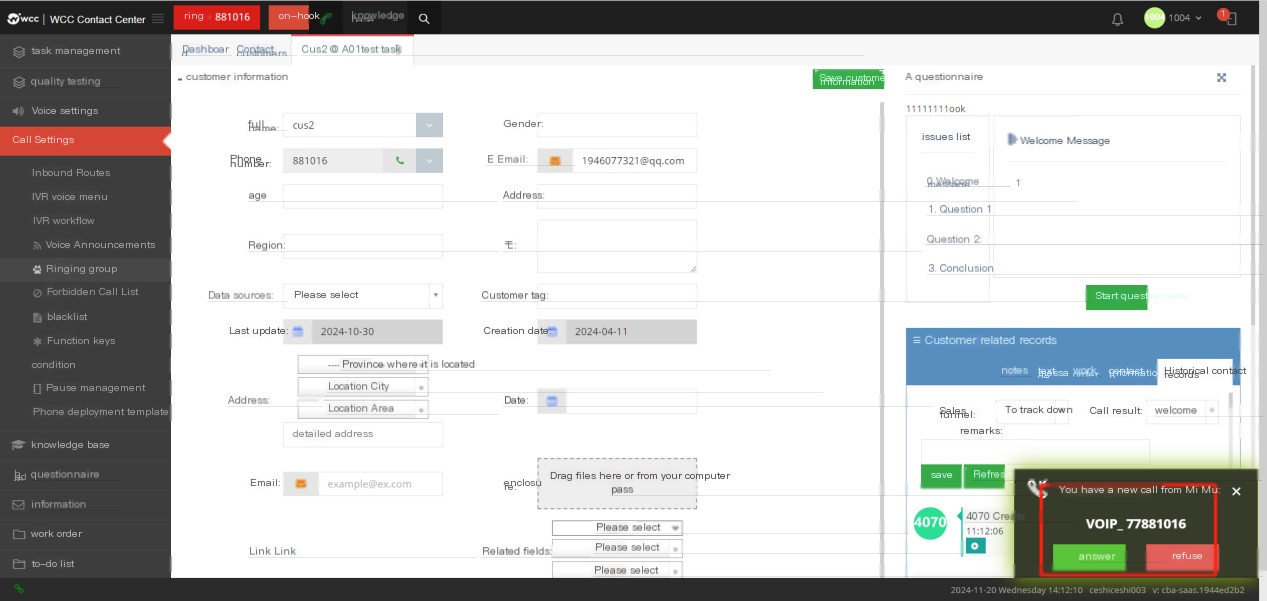The width and height of the screenshot is (1267, 601).
Task: Open the Location Area dropdown
Action: (363, 408)
